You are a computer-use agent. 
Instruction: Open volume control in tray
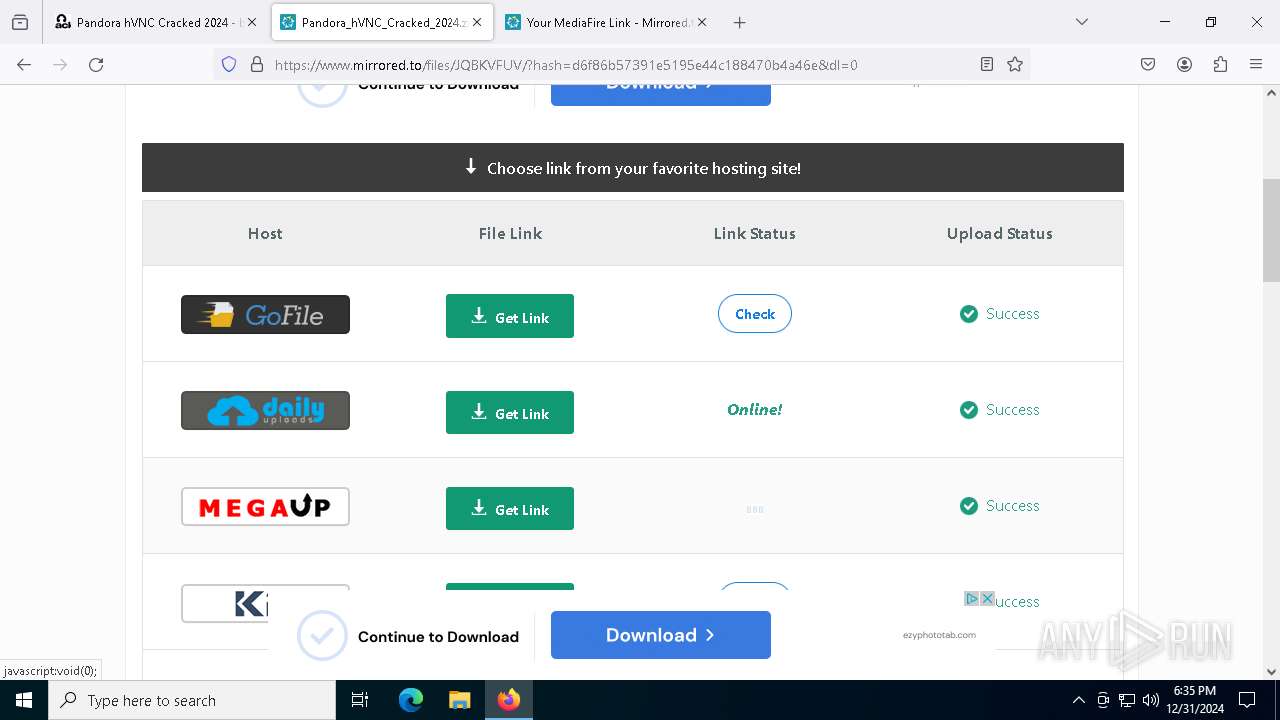[1150, 700]
